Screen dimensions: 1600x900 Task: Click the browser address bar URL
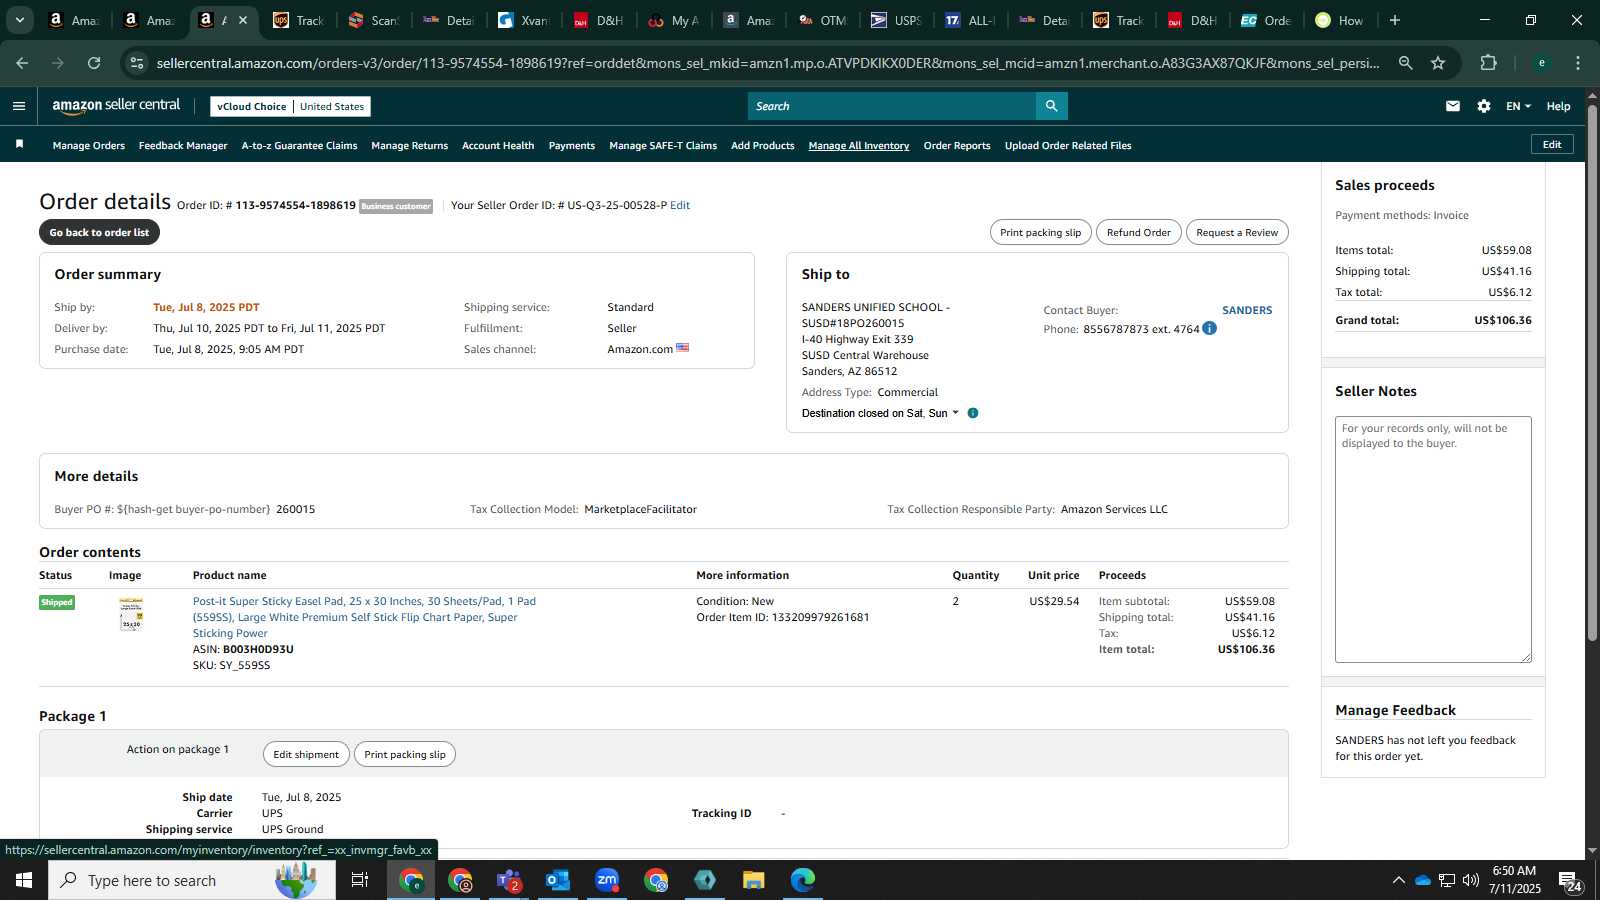click(x=768, y=63)
